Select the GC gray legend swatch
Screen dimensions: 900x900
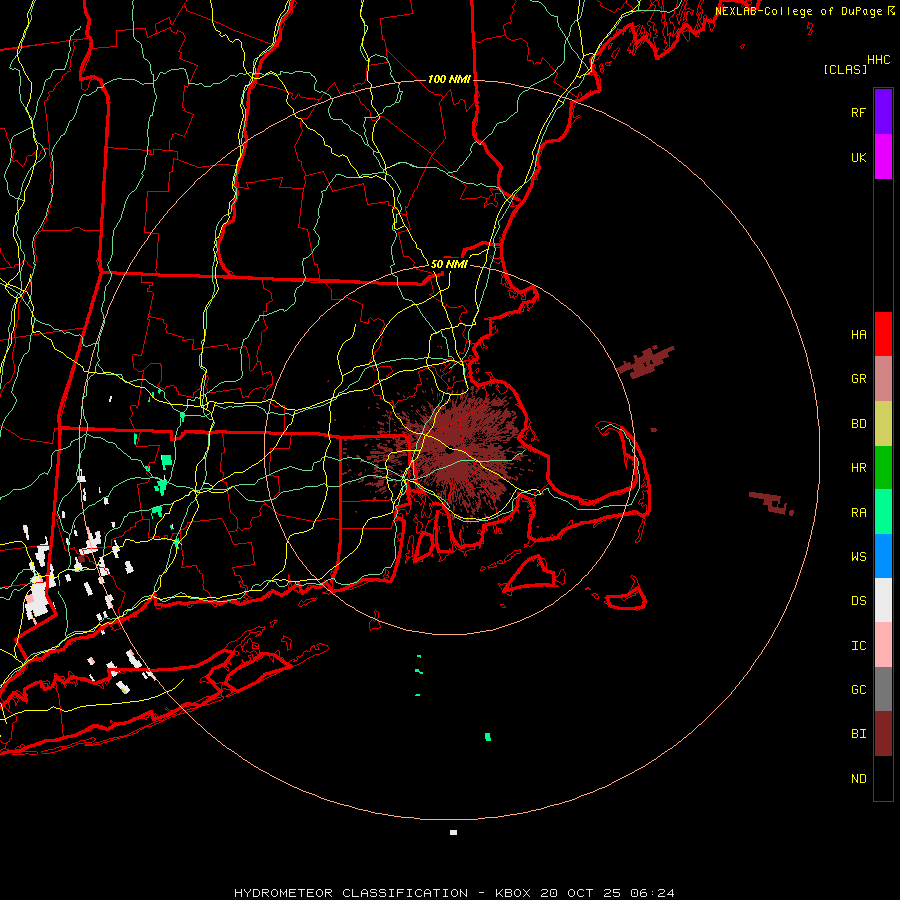point(883,689)
